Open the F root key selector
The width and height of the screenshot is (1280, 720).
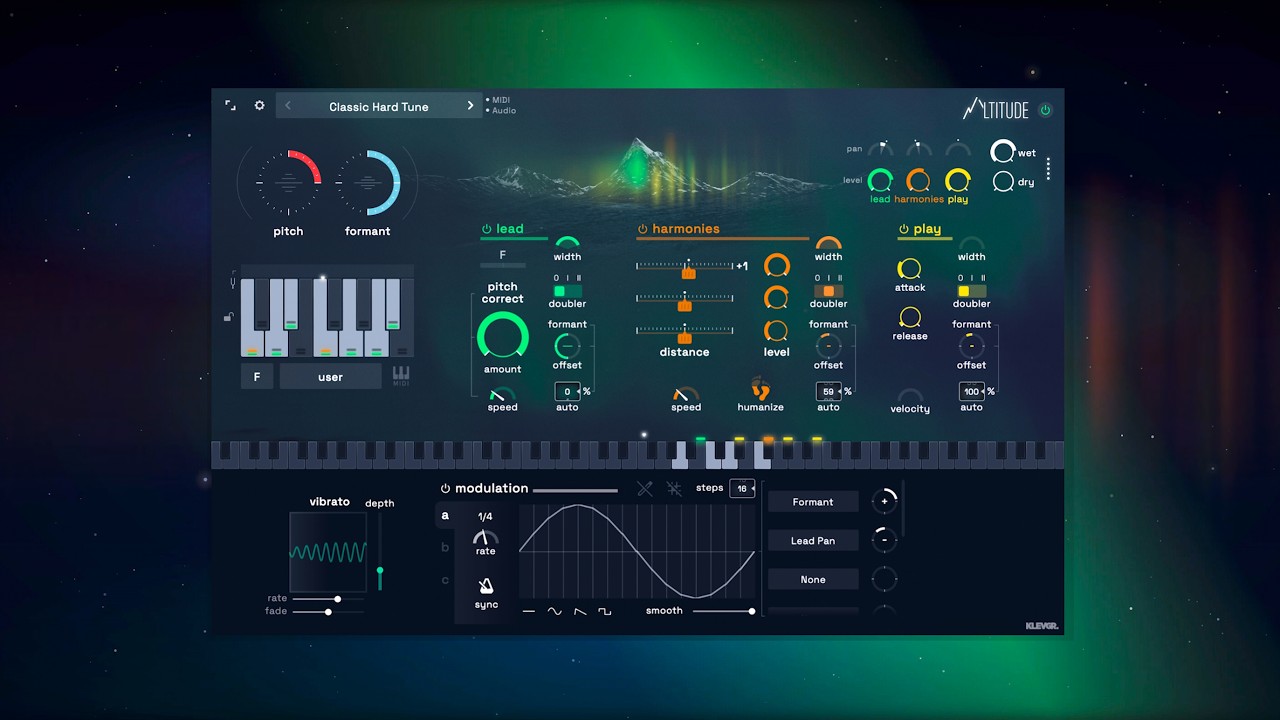pyautogui.click(x=257, y=377)
